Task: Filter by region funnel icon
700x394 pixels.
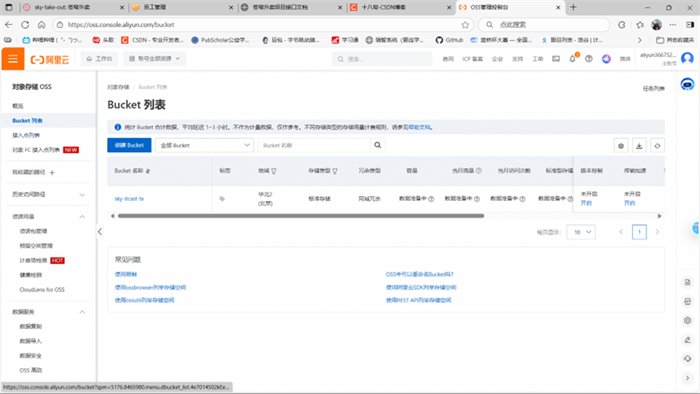Action: click(x=274, y=171)
